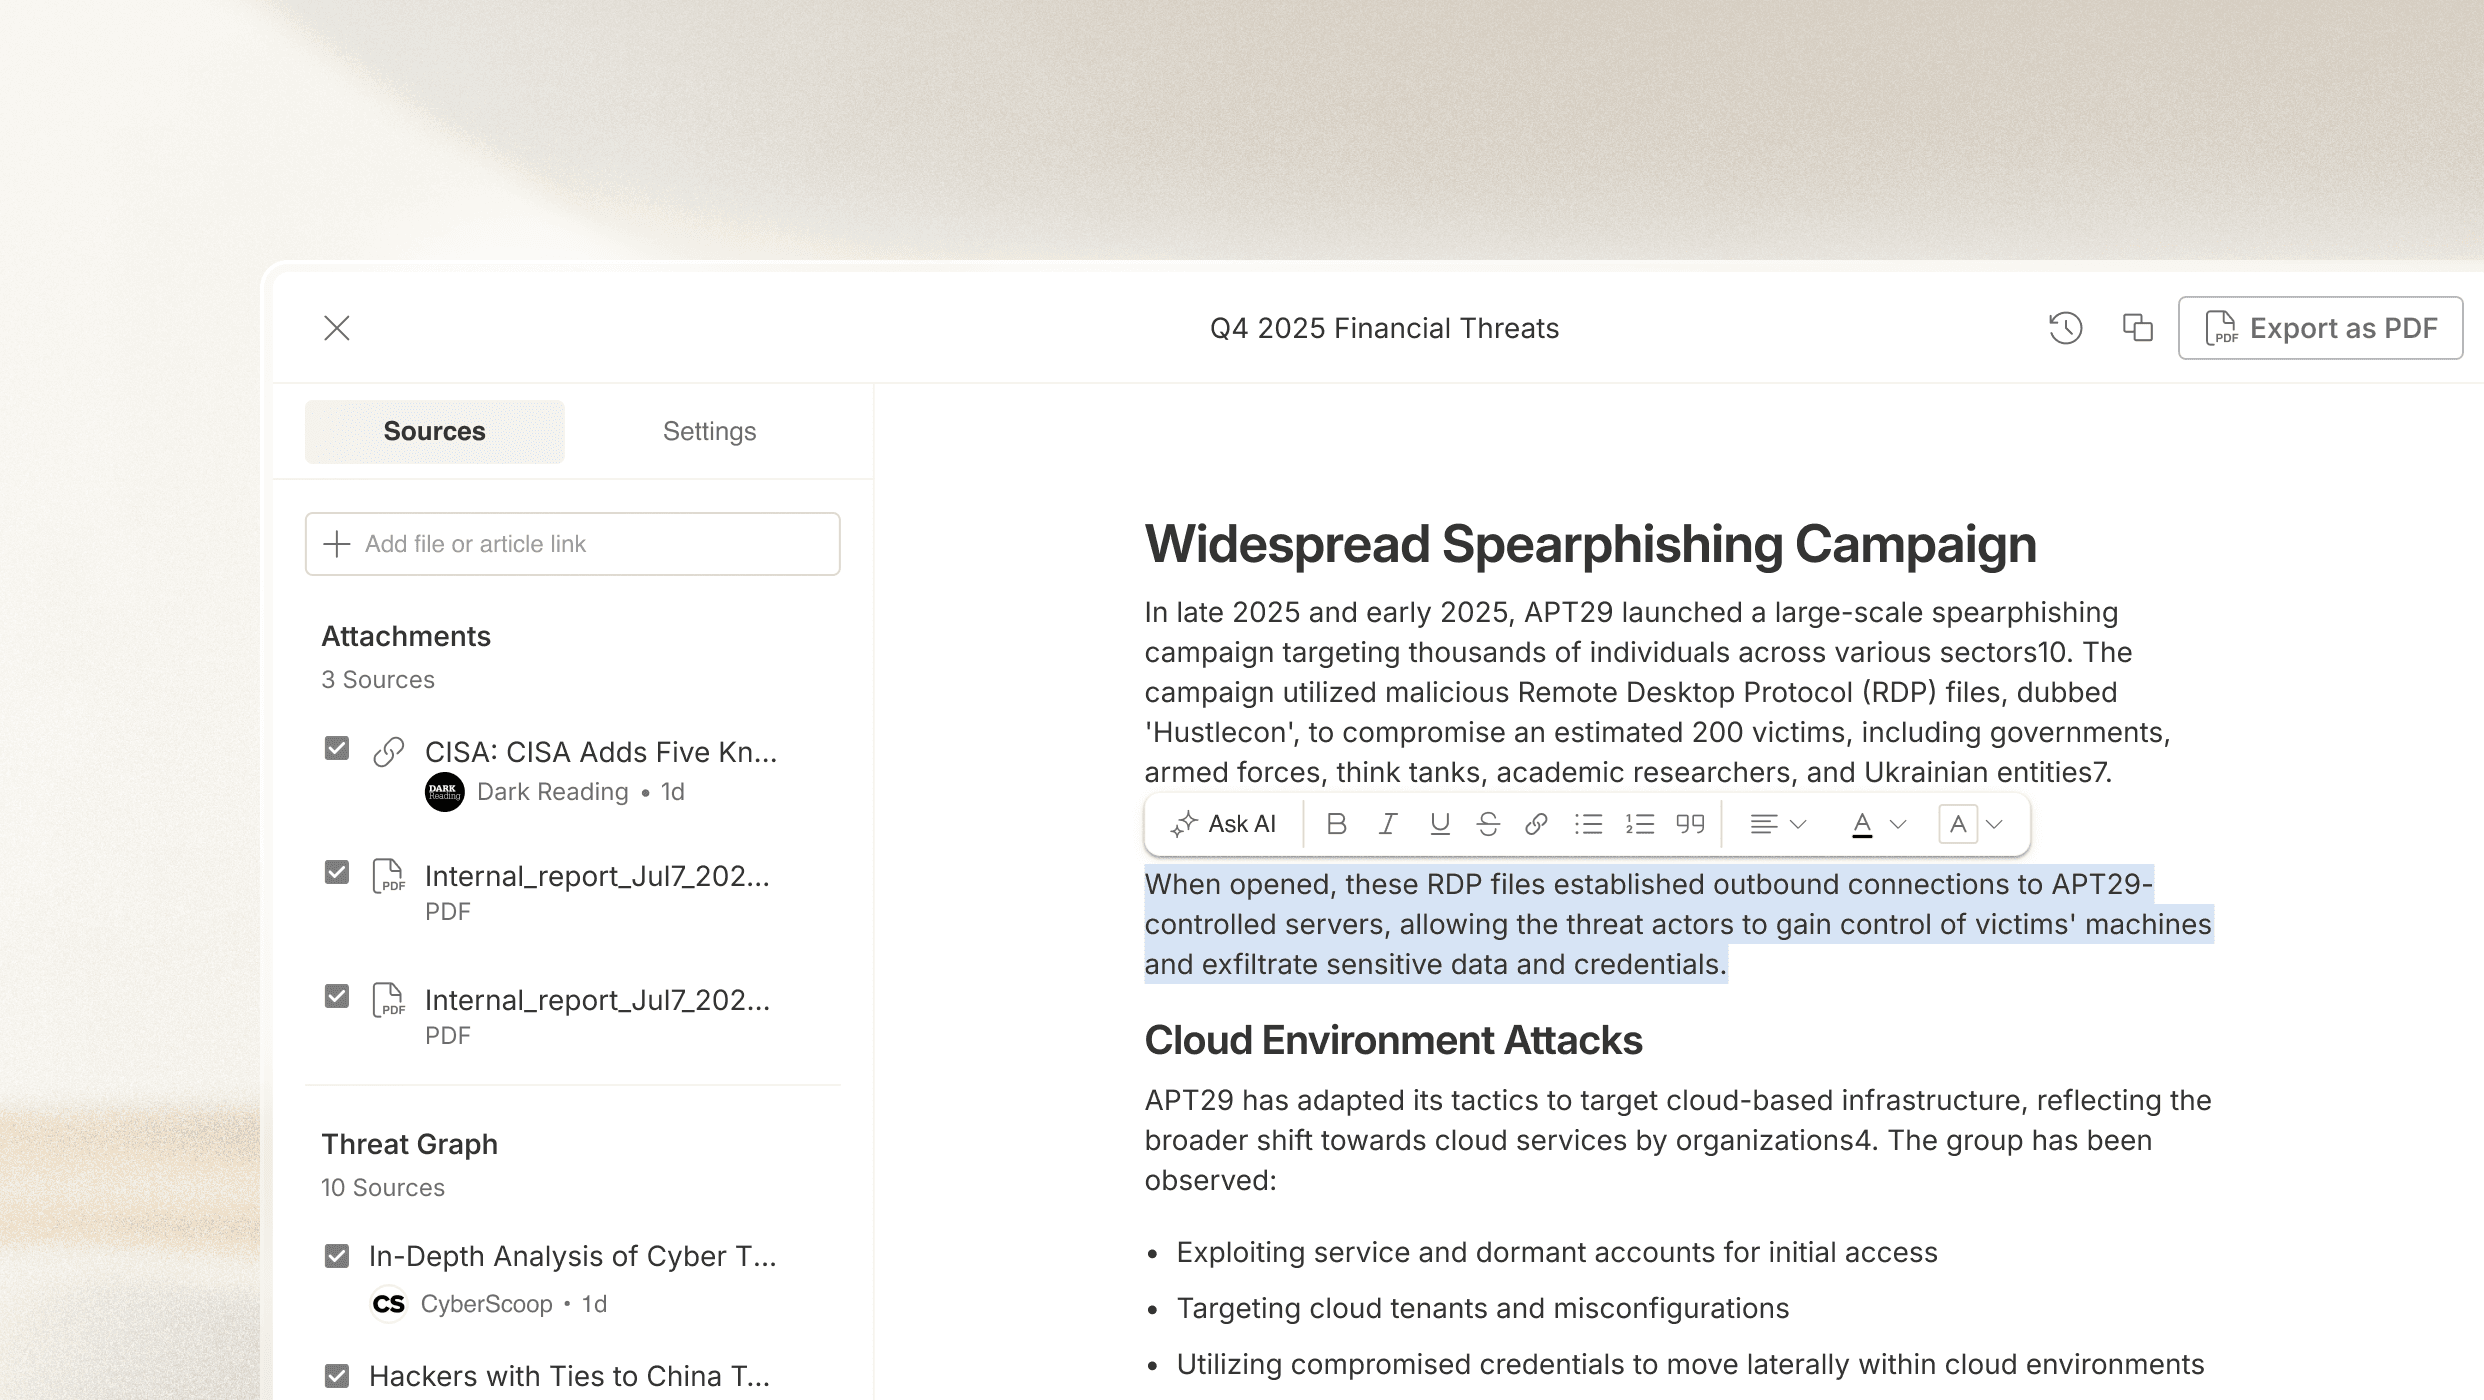Expand the highlight color dropdown arrow
Viewport: 2484px width, 1400px height.
coord(1994,824)
